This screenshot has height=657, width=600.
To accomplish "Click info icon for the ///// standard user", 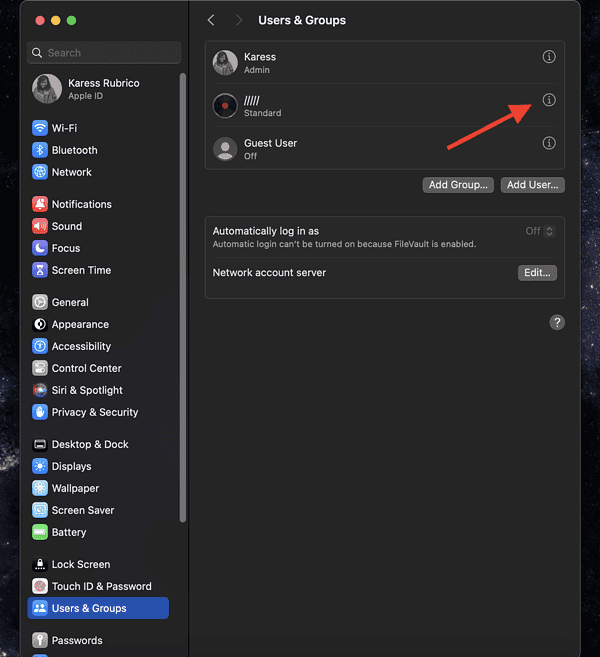I will (x=548, y=100).
